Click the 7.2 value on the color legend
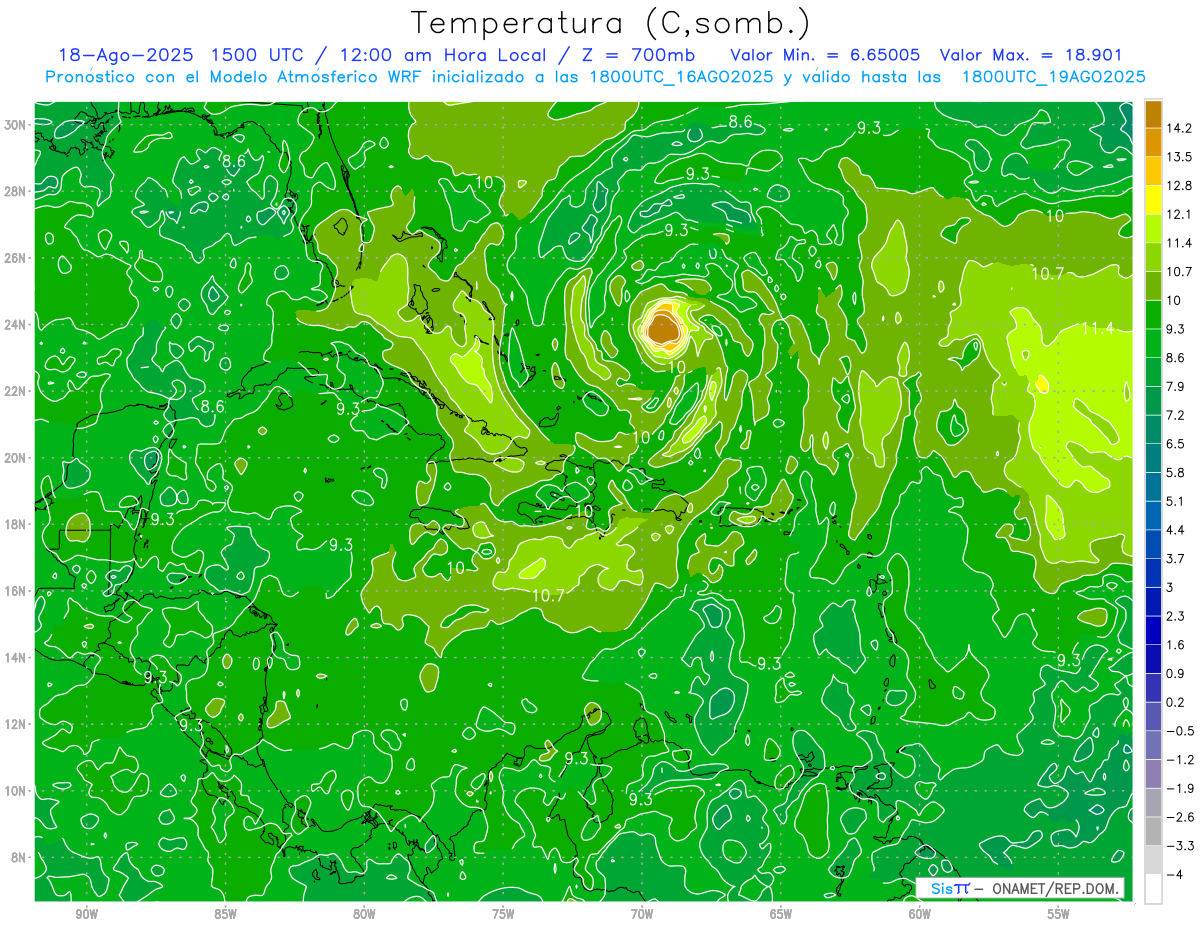The height and width of the screenshot is (927, 1200). click(1176, 415)
